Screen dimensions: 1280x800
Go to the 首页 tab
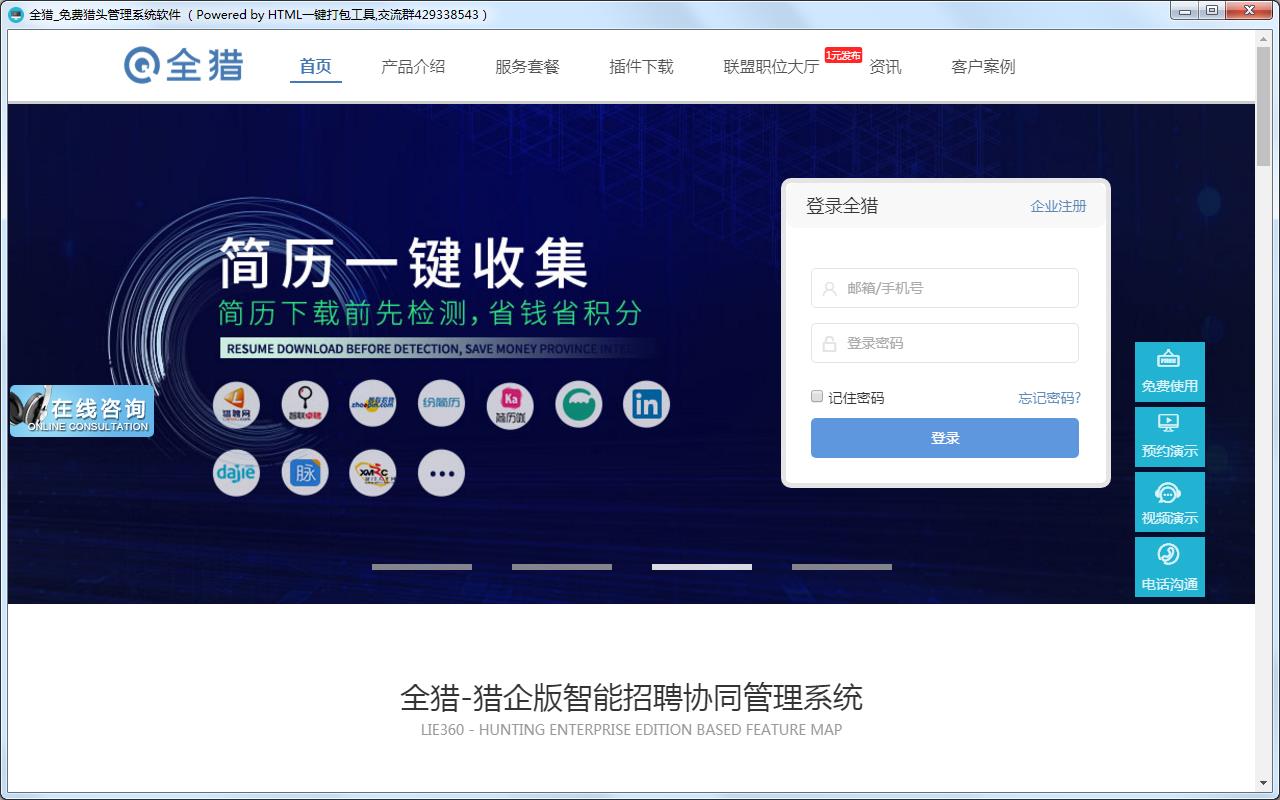tap(315, 67)
